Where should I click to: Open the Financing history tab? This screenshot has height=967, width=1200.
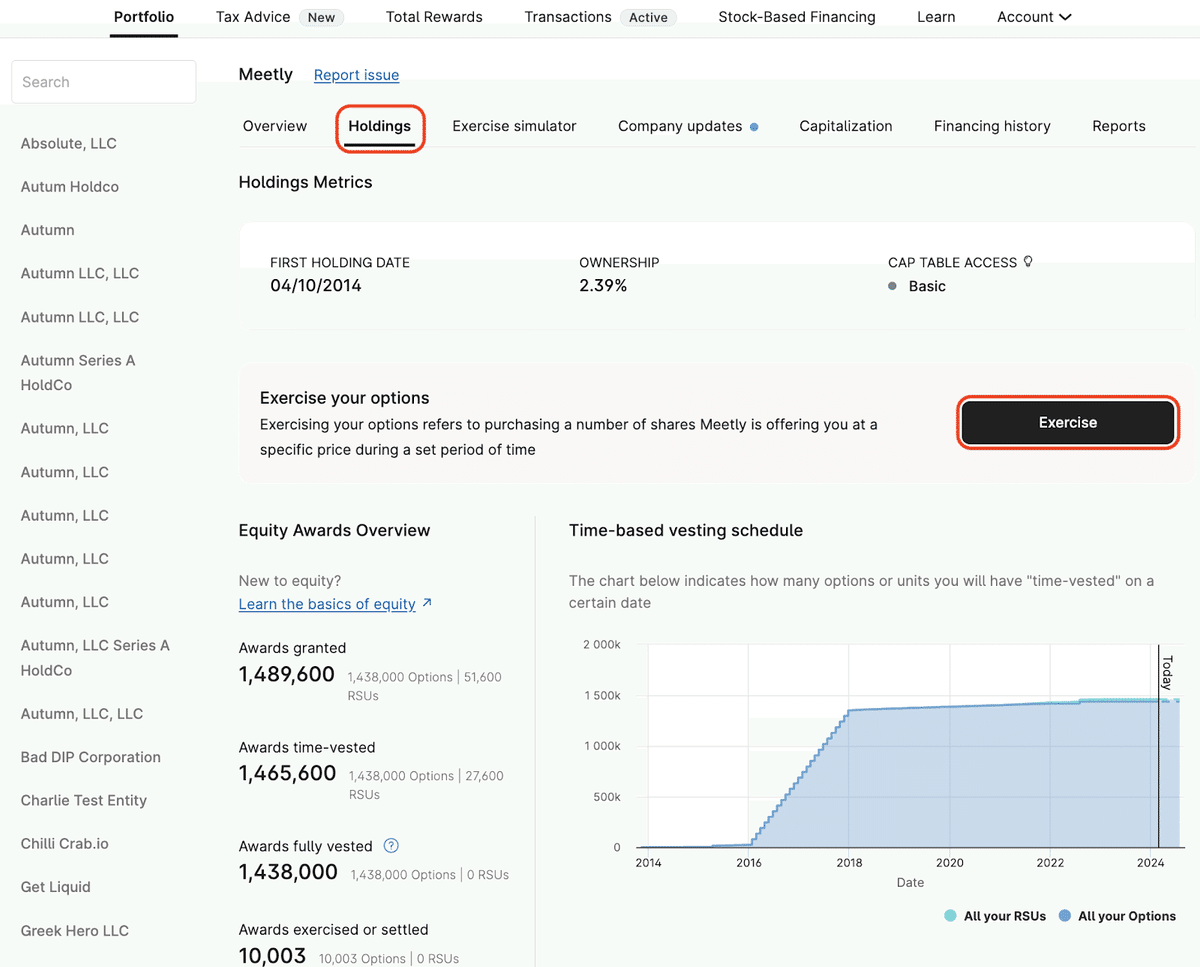991,126
